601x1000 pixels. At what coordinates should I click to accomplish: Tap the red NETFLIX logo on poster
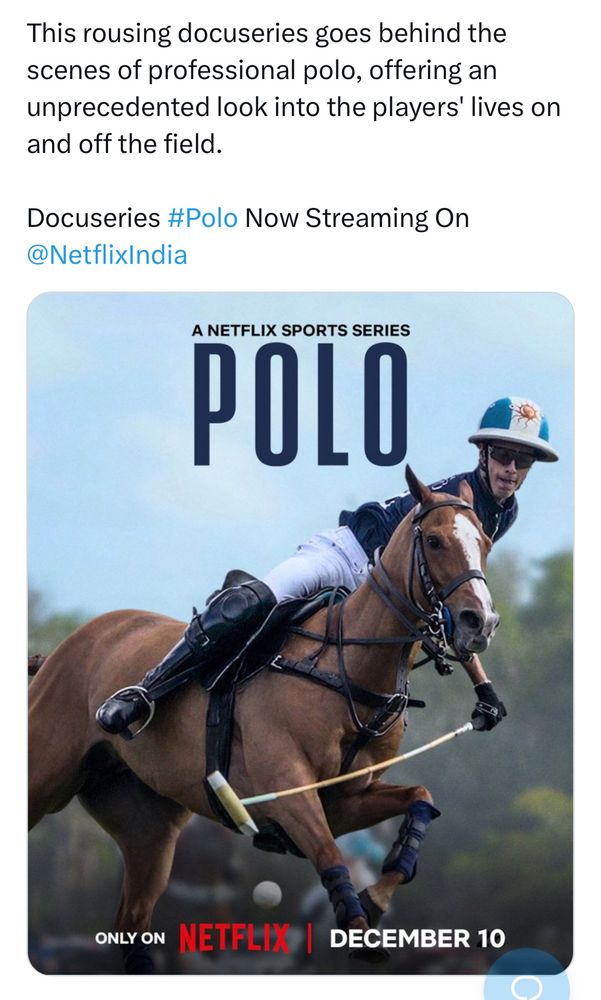(234, 938)
